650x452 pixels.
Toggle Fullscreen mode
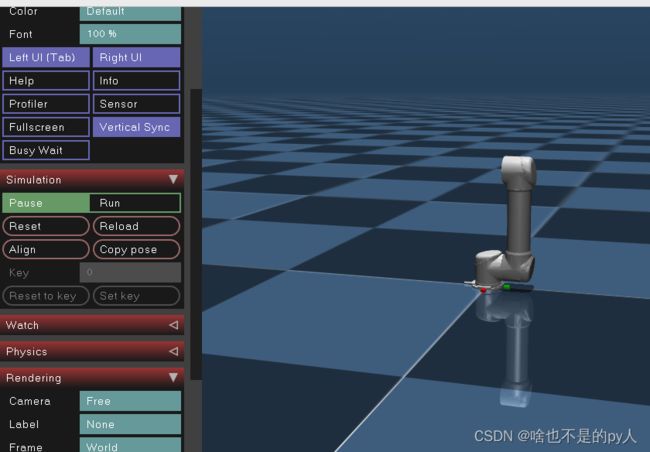(x=46, y=127)
